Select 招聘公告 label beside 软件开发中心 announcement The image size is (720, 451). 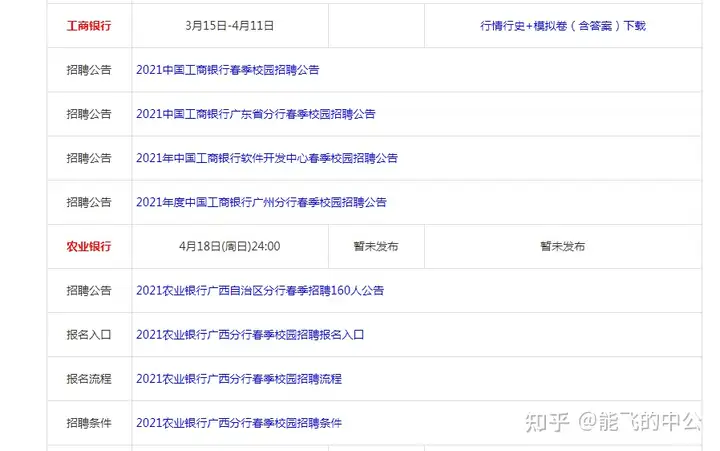(x=89, y=158)
